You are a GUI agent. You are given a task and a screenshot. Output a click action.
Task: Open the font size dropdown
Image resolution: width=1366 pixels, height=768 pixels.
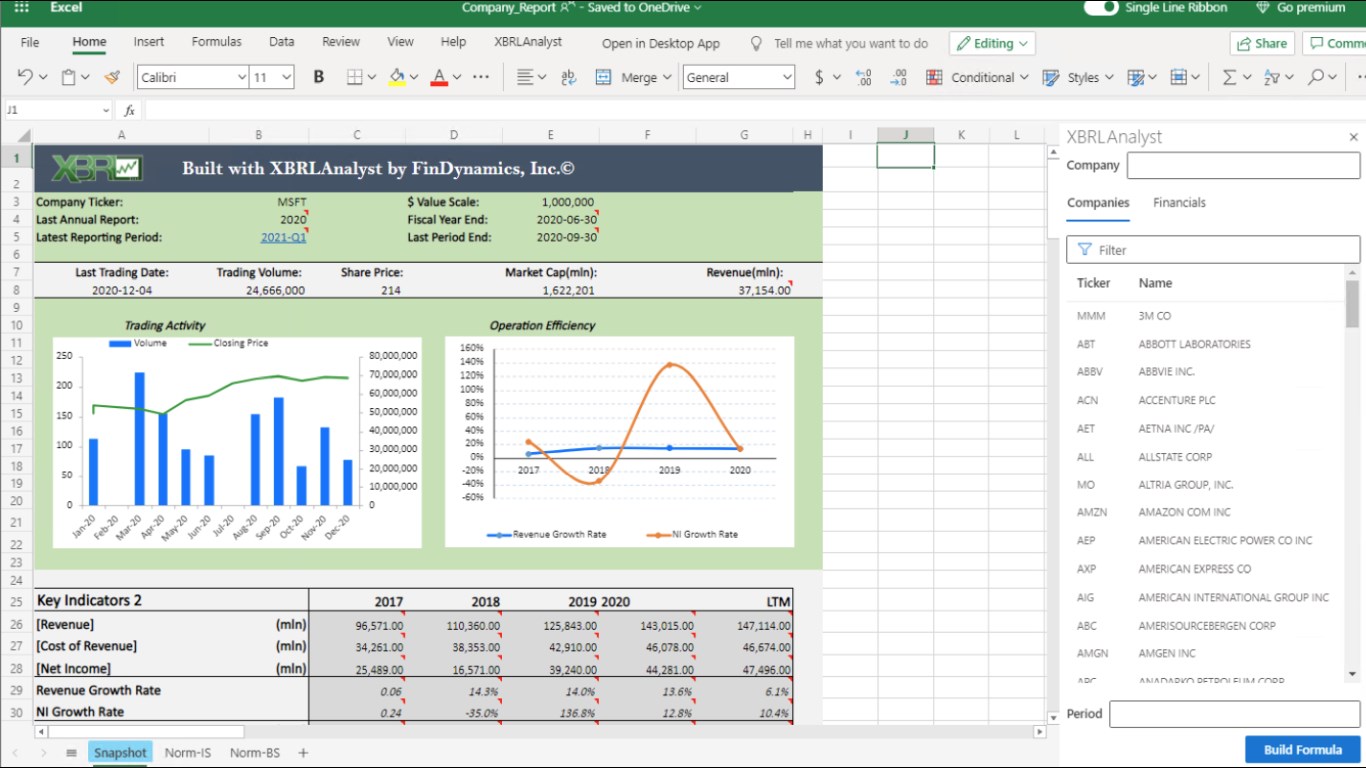[x=287, y=77]
